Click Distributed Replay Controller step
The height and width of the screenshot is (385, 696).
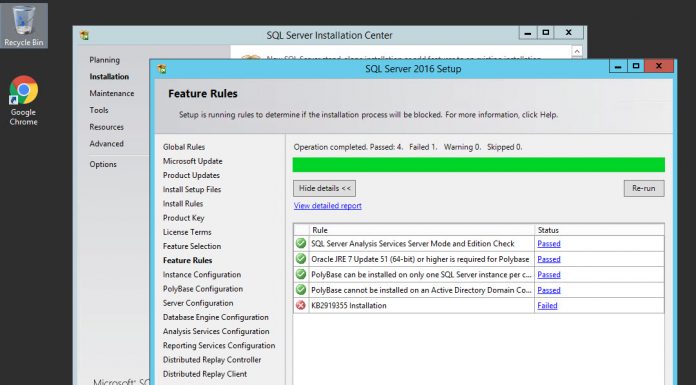[x=212, y=360]
